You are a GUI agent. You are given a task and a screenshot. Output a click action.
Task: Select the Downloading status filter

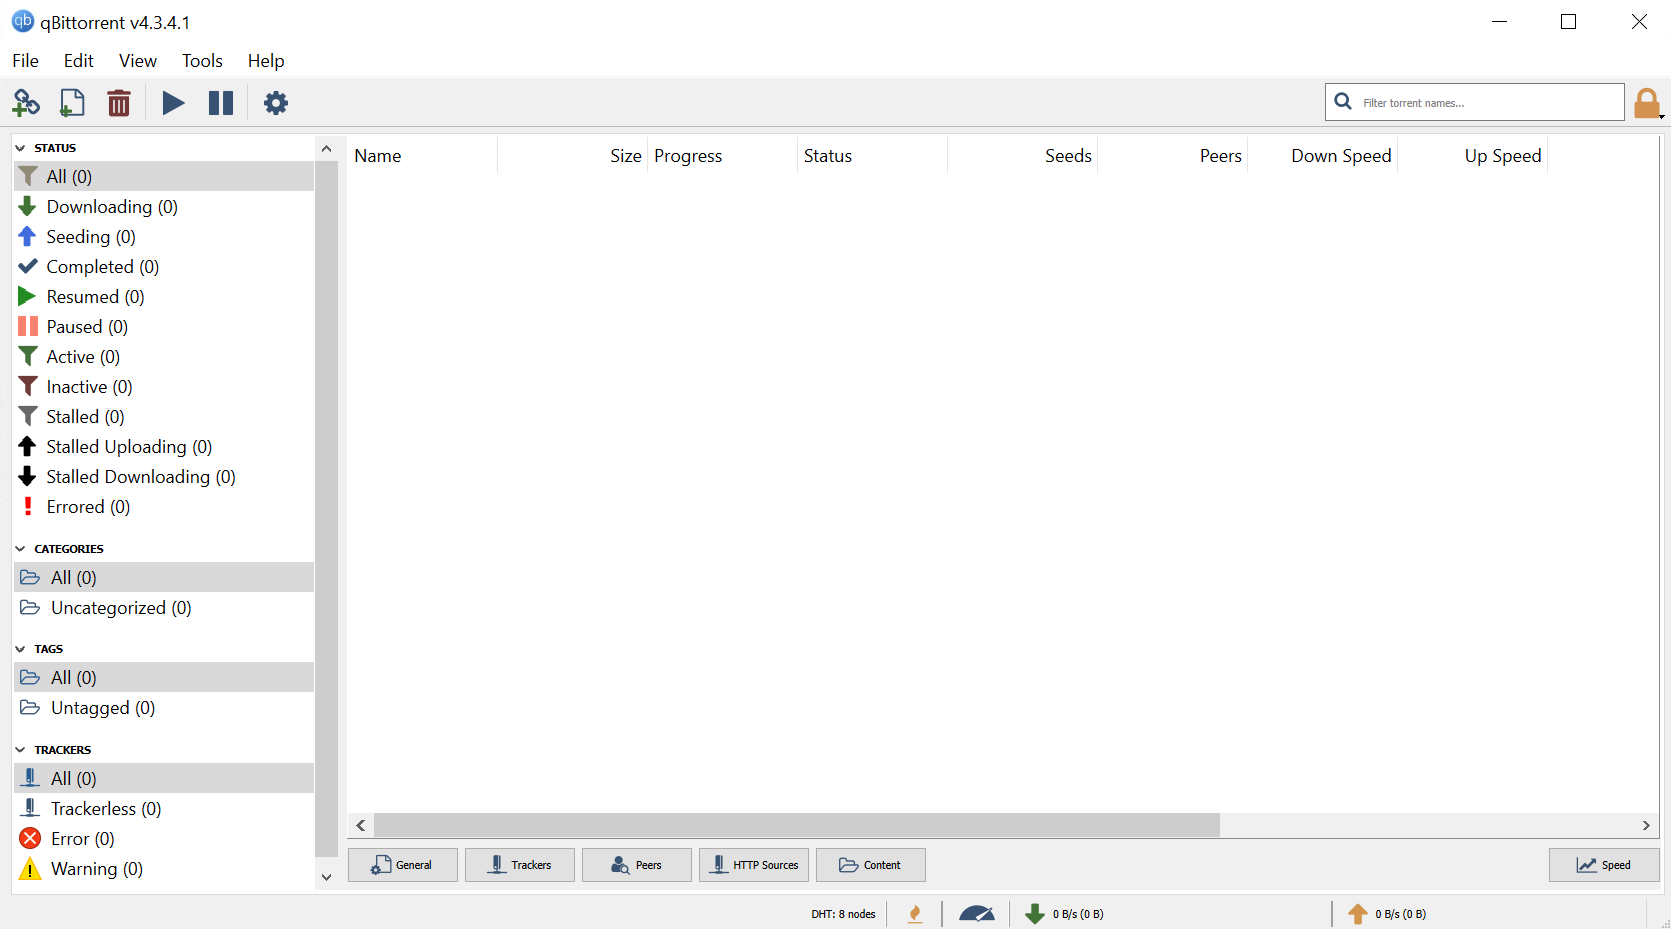click(x=164, y=207)
